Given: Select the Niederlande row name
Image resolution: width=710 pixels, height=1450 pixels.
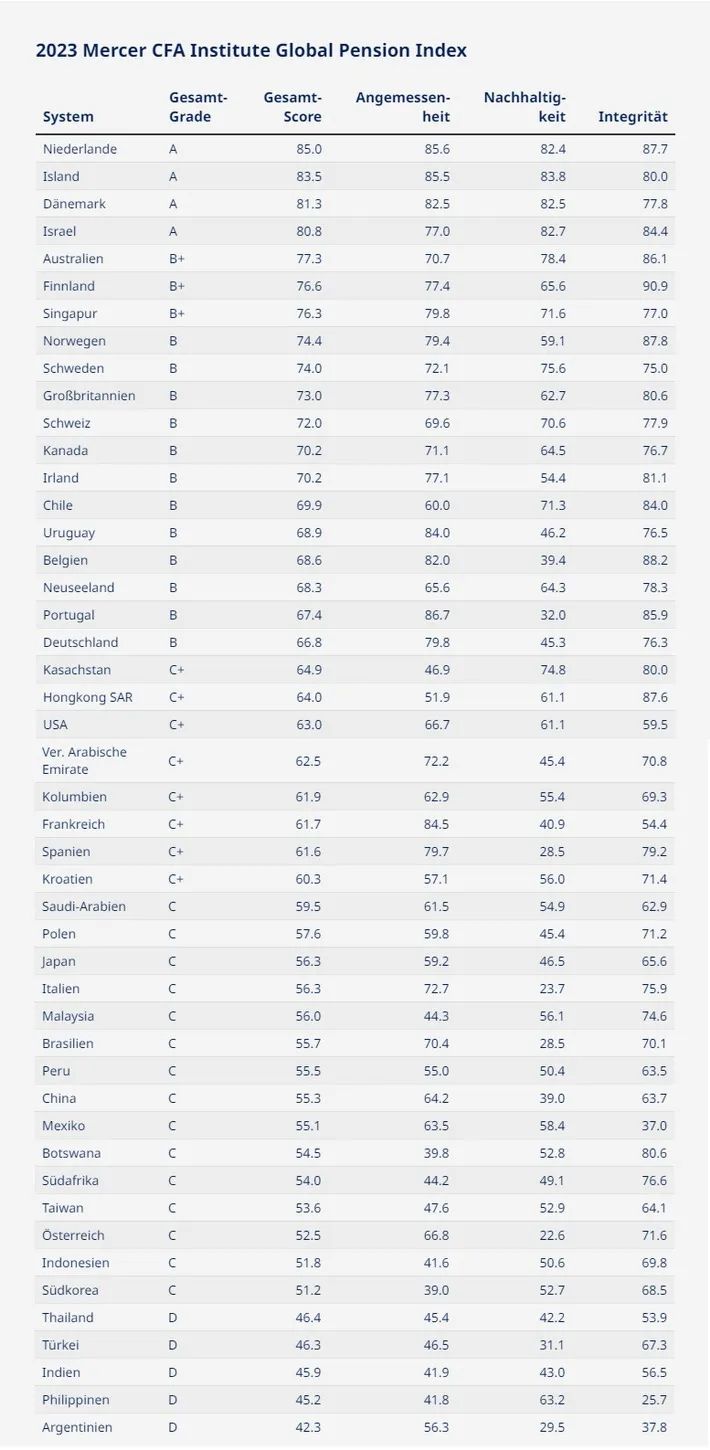Looking at the screenshot, I should [80, 149].
